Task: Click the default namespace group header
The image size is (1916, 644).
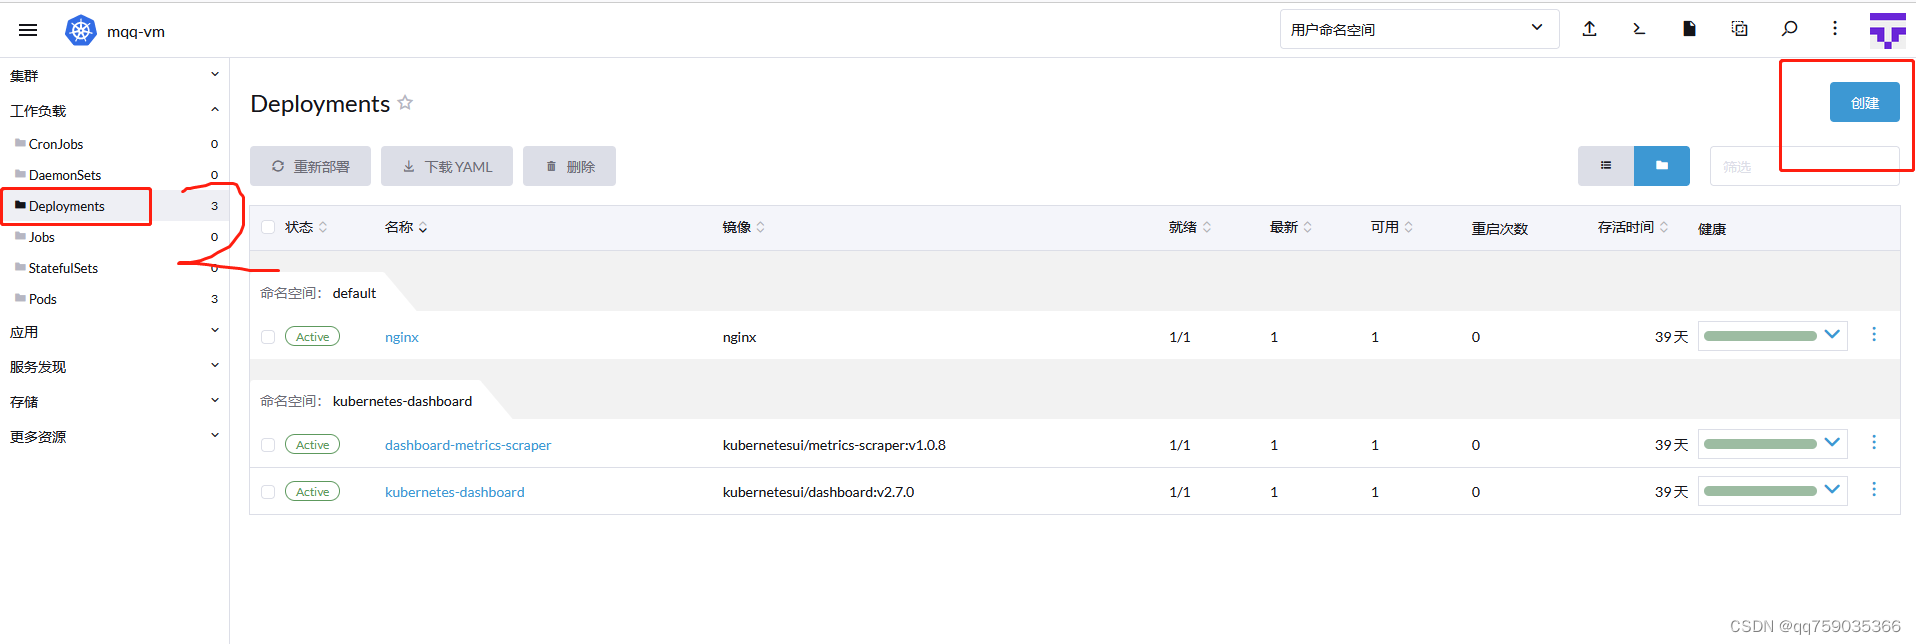Action: point(319,293)
